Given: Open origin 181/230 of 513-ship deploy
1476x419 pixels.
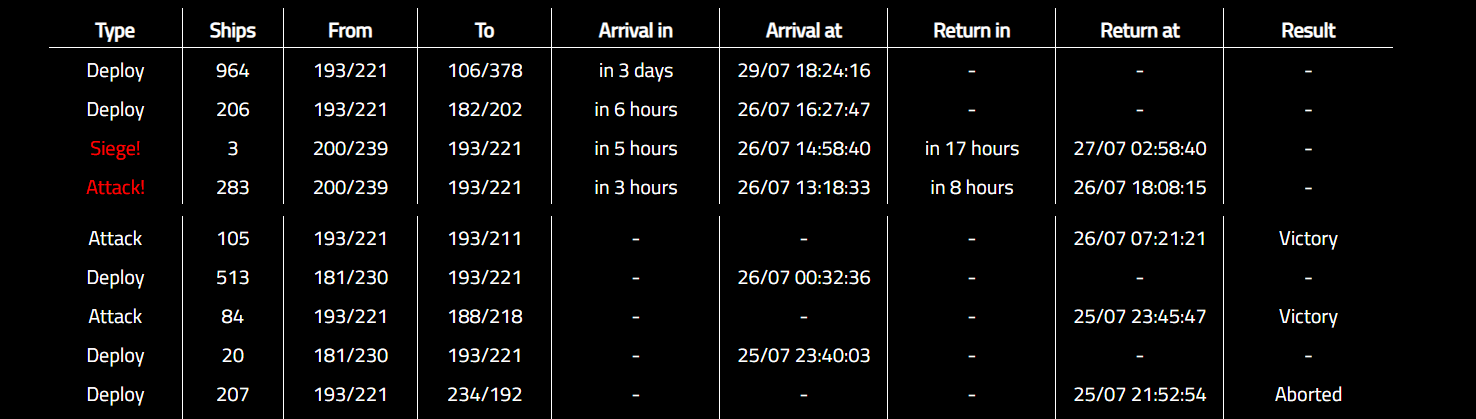Looking at the screenshot, I should pos(350,278).
